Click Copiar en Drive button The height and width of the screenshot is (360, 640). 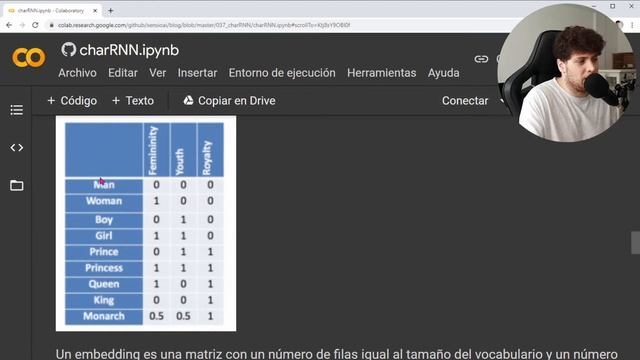[229, 100]
